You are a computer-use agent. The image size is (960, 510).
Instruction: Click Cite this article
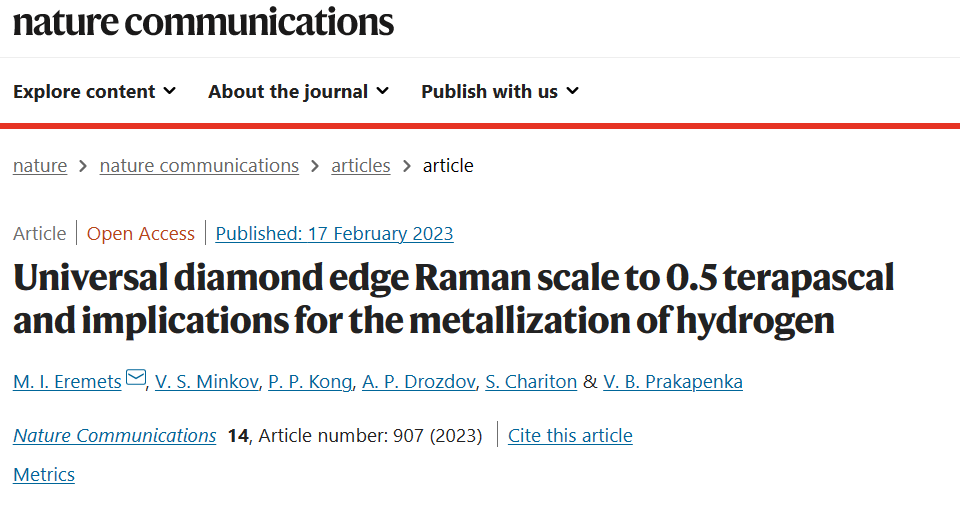coord(570,435)
